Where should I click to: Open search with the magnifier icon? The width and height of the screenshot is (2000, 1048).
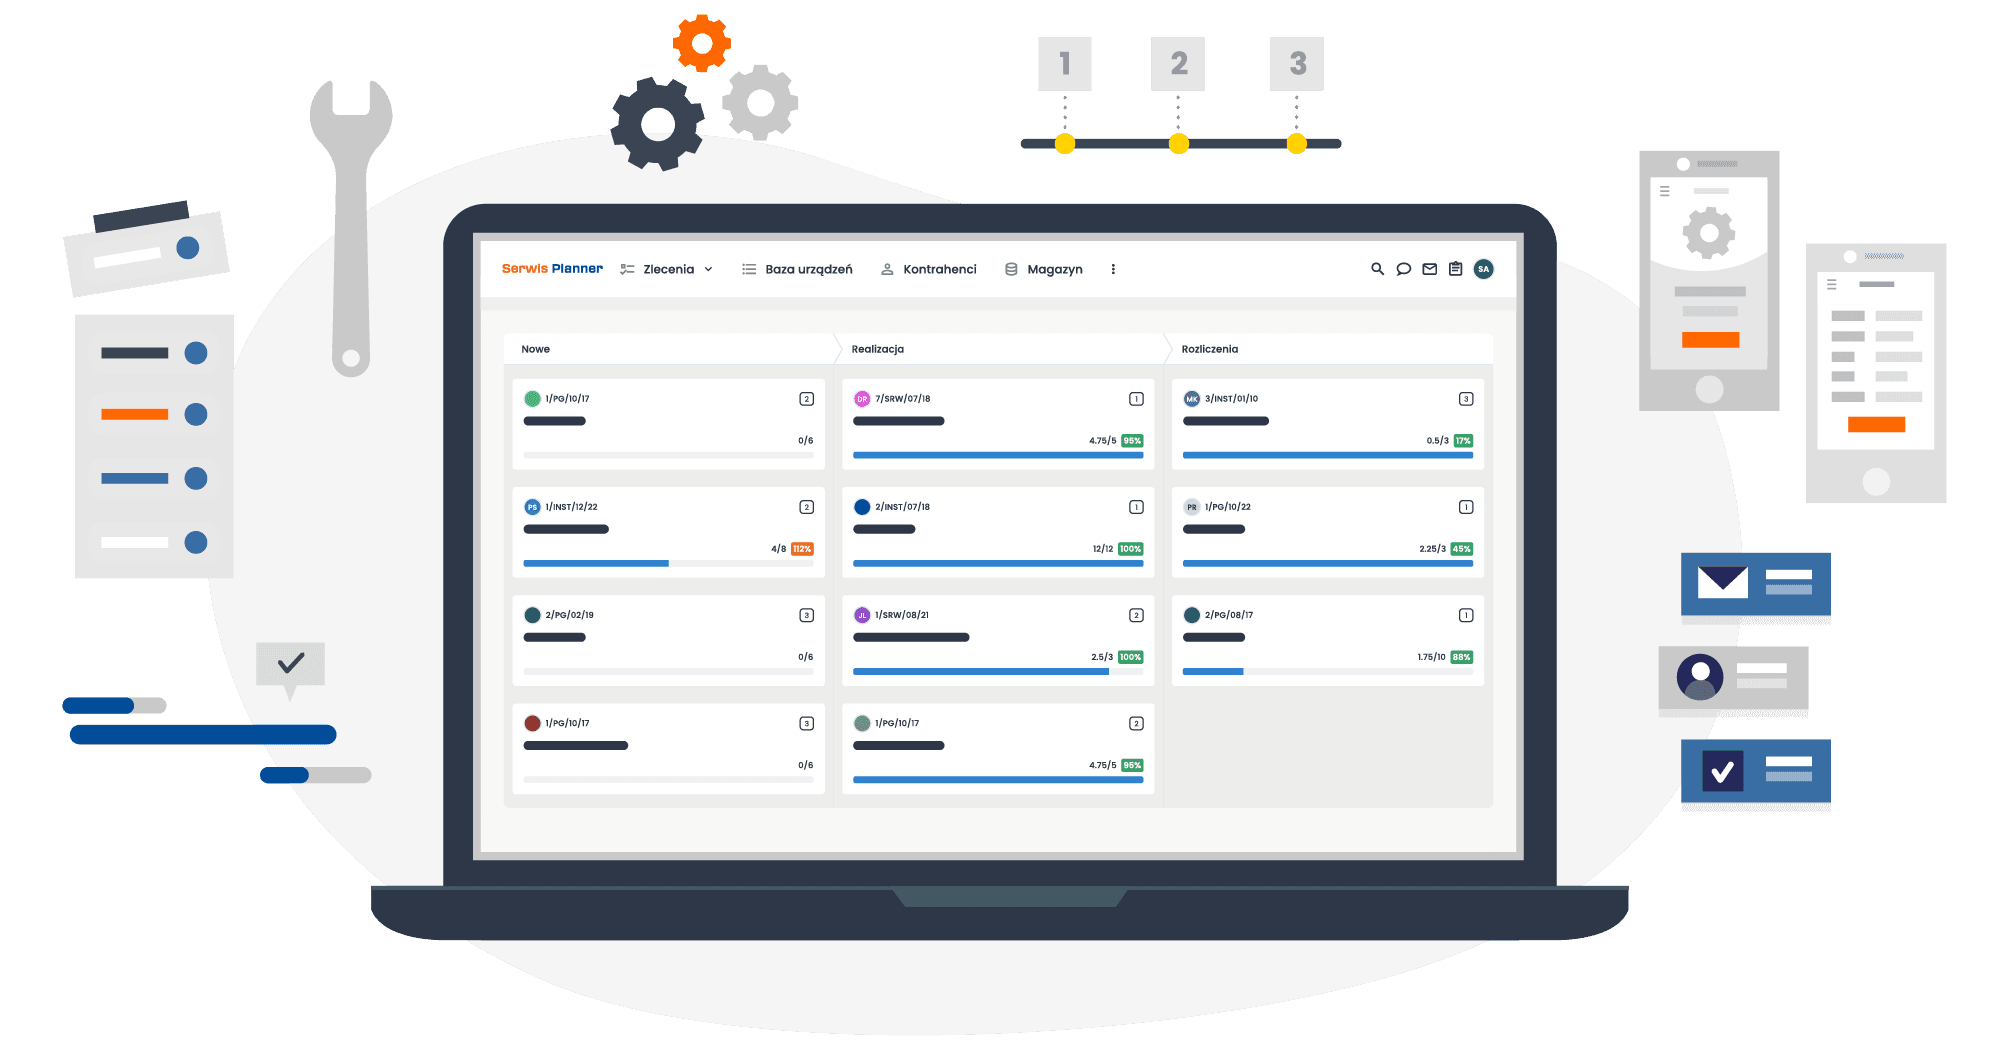[1377, 269]
